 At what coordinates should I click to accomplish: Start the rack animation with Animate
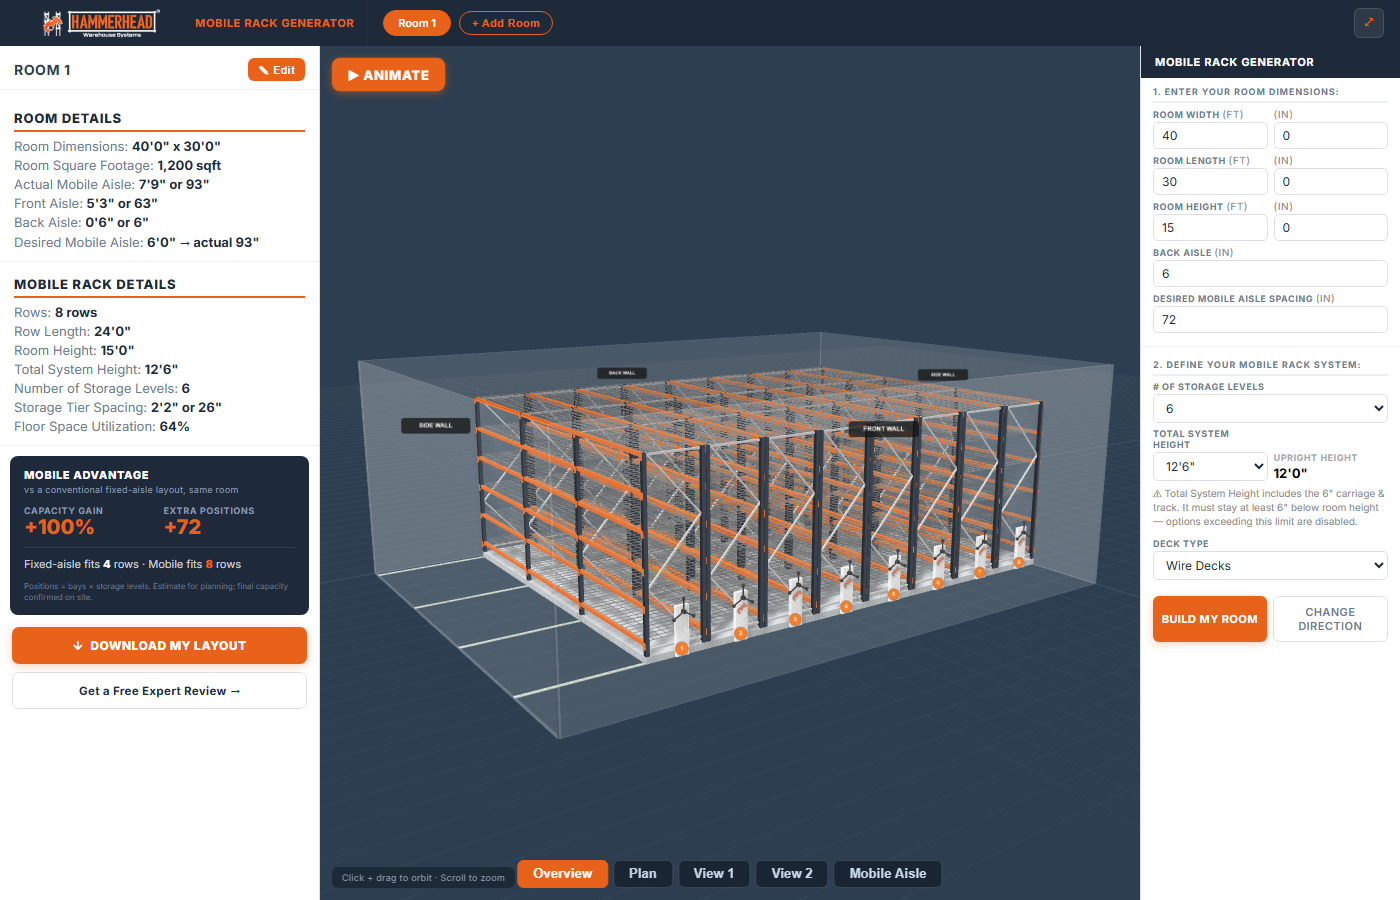coord(388,75)
